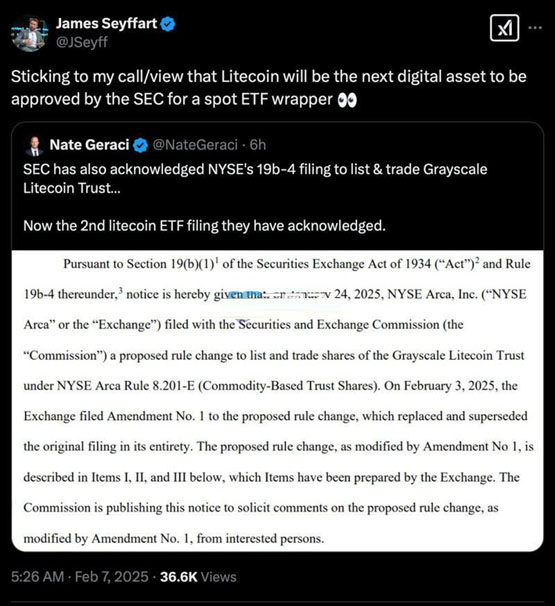Click the Nate Geraci display name
Screen dimensions: 555x606
tap(89, 145)
